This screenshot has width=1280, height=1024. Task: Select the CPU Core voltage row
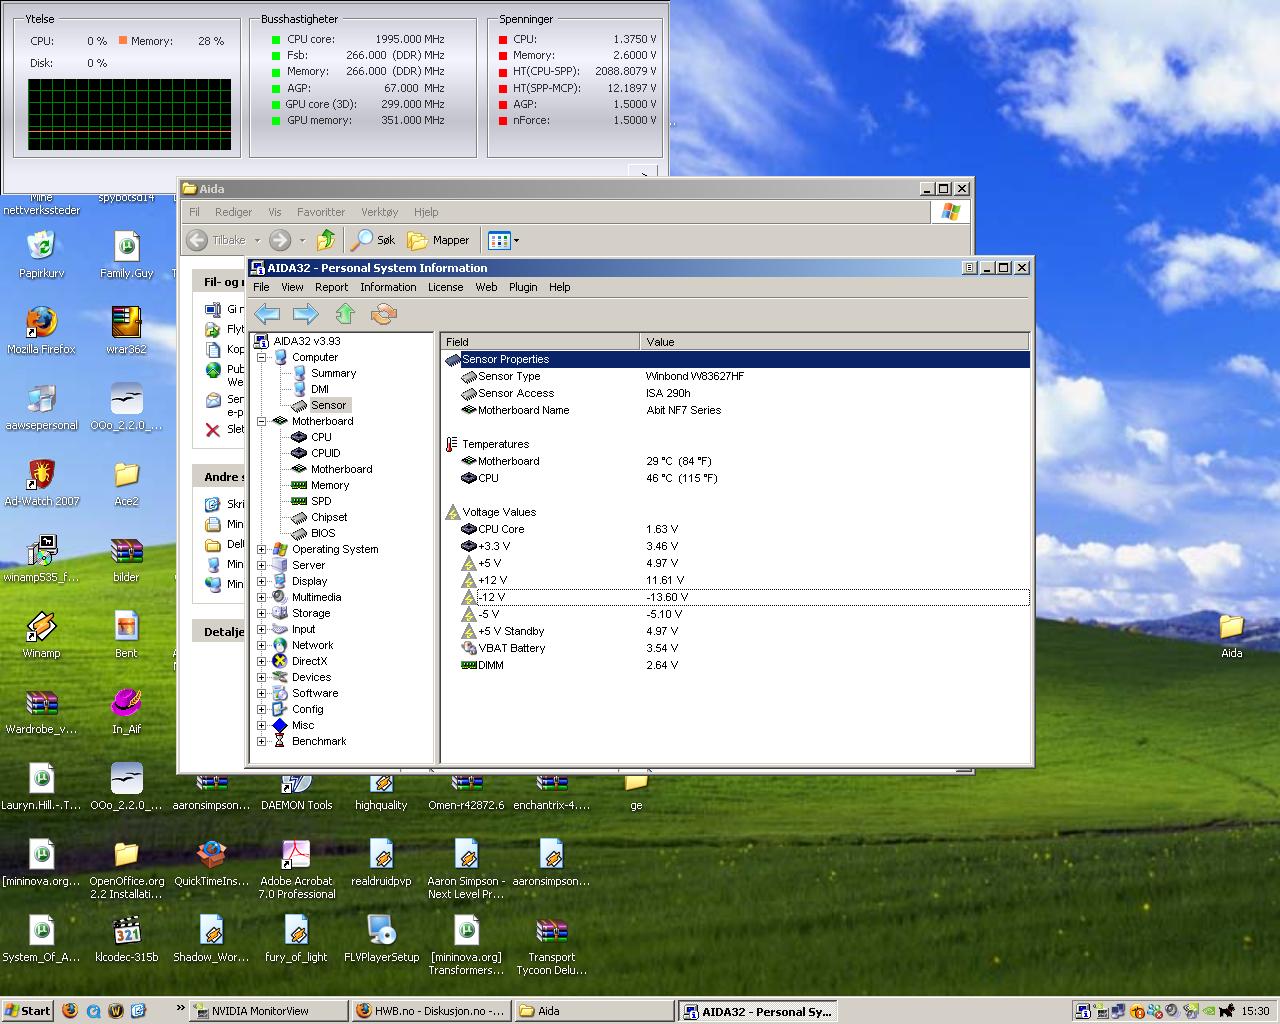(735, 529)
